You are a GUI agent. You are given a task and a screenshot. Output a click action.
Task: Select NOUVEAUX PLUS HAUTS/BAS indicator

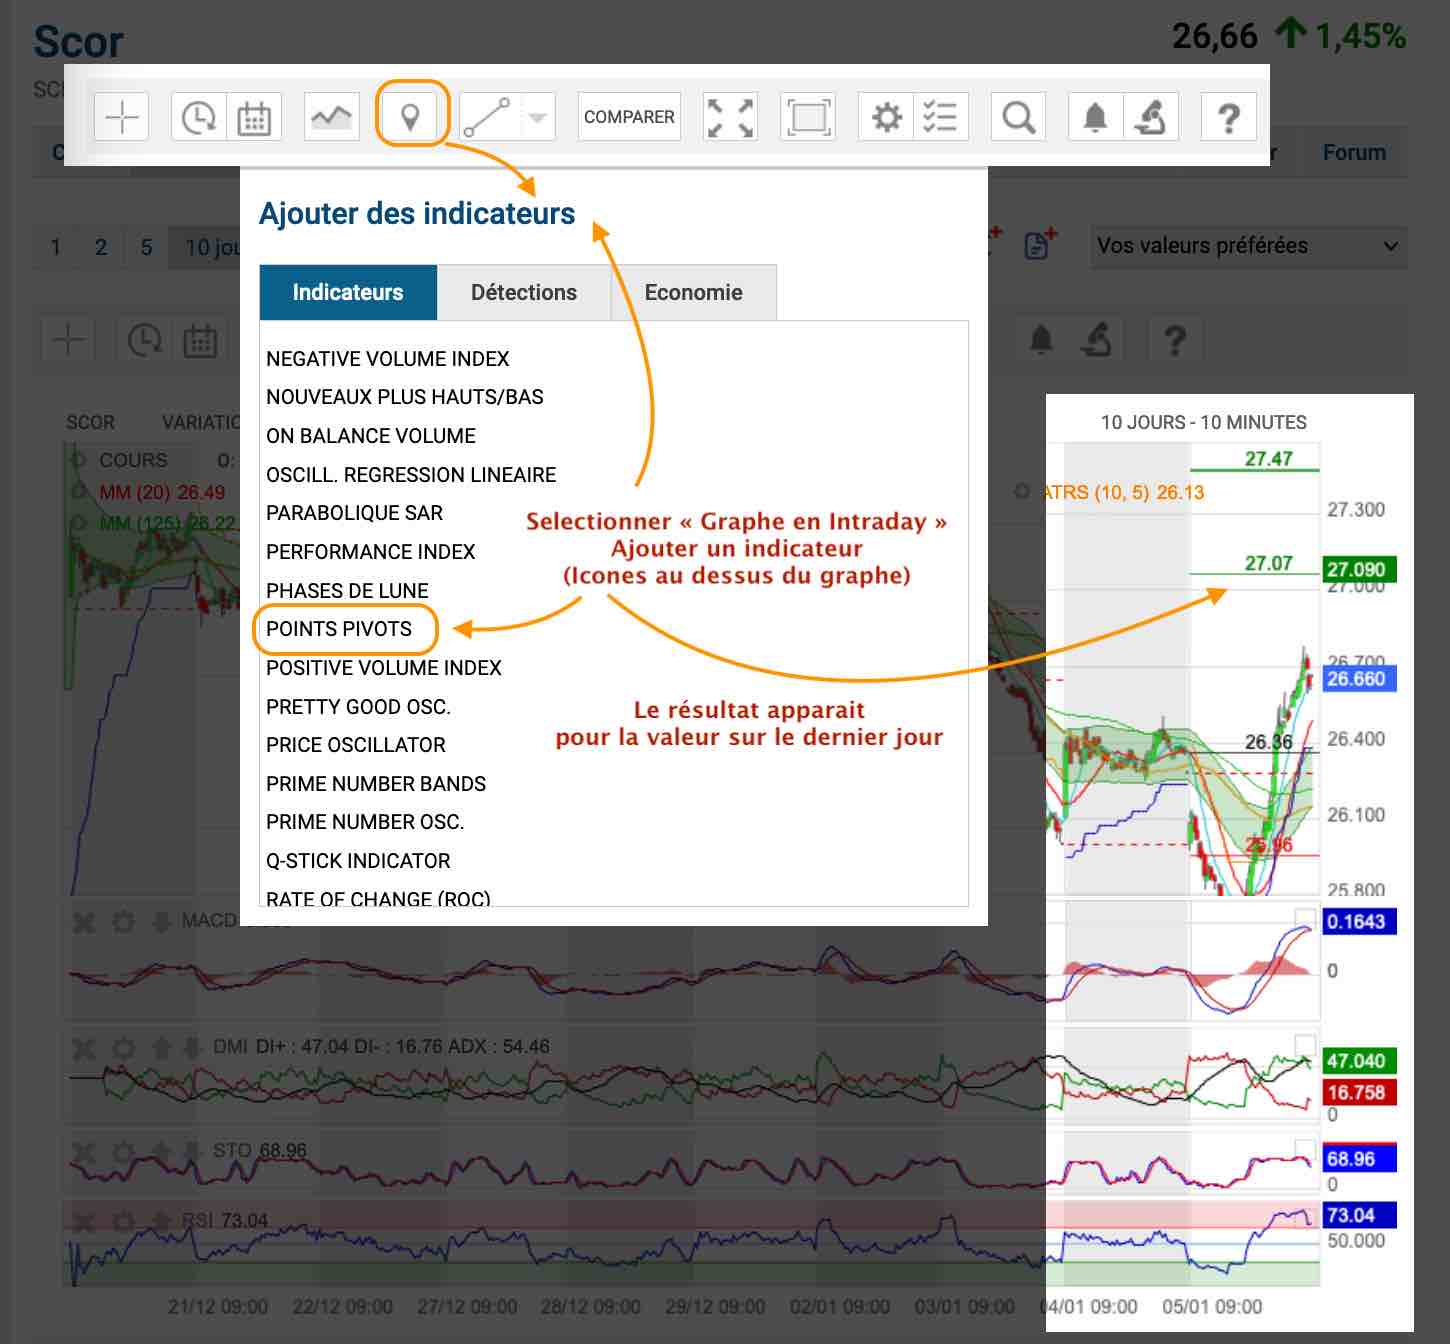click(x=404, y=397)
